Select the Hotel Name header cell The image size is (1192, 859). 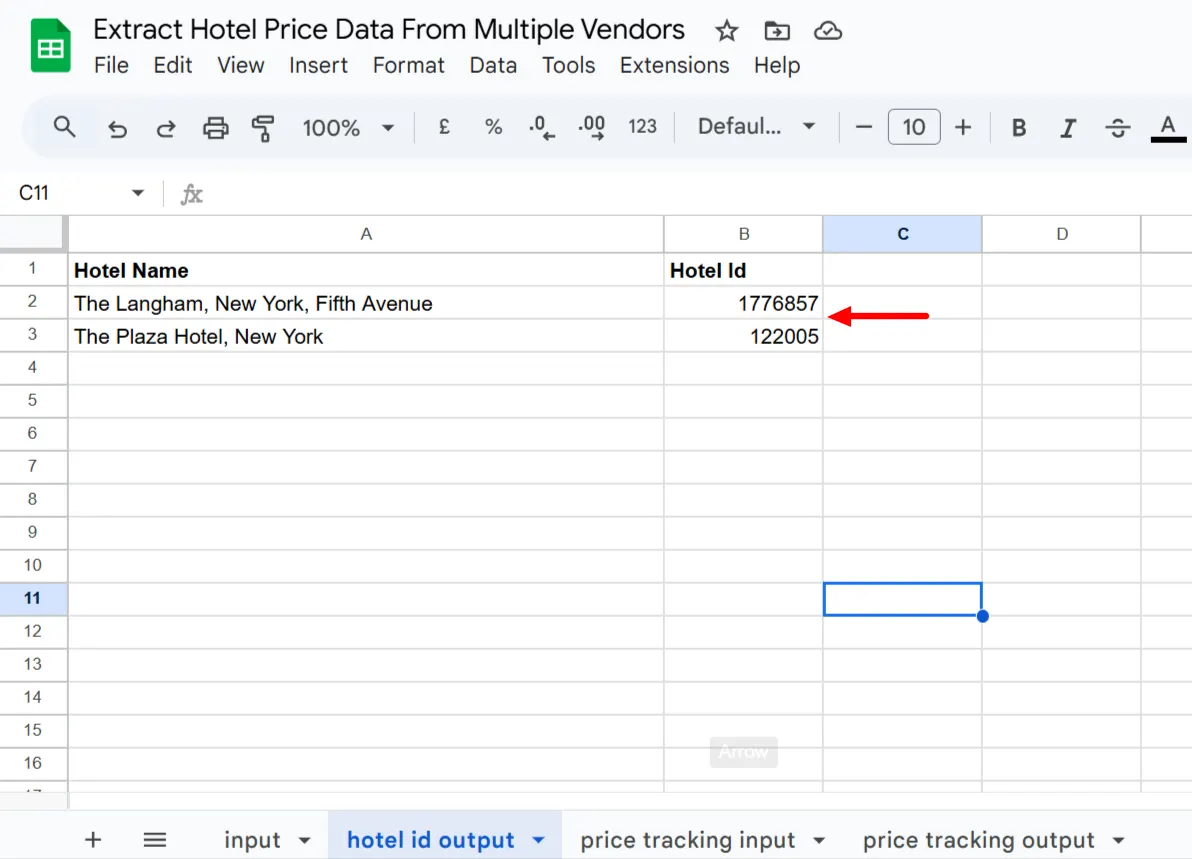click(366, 270)
